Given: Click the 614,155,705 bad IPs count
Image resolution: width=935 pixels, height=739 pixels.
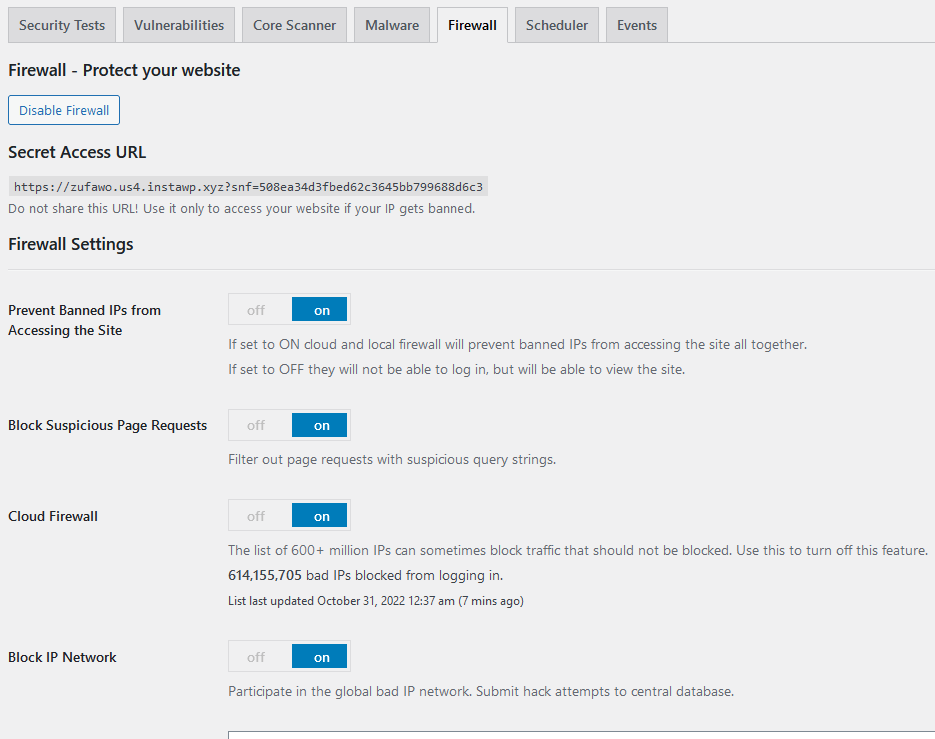Looking at the screenshot, I should click(x=265, y=576).
